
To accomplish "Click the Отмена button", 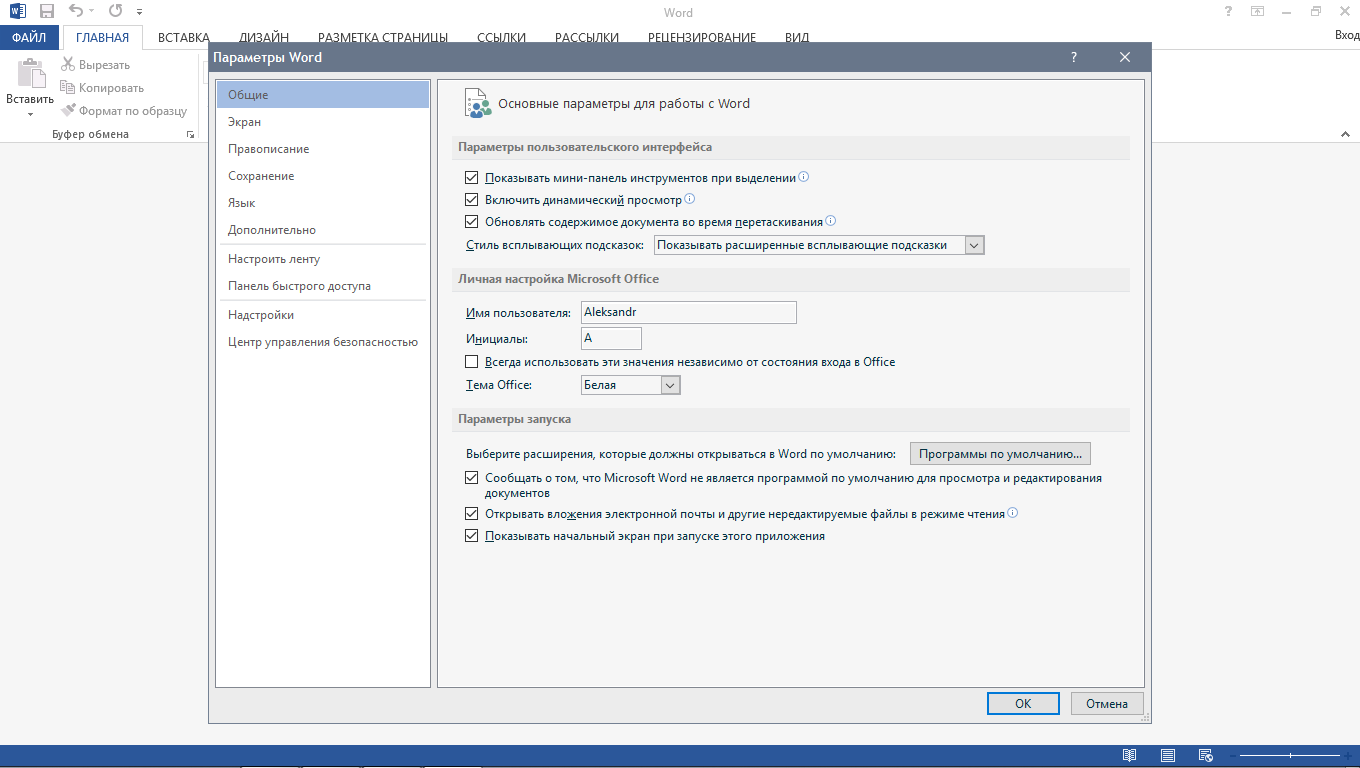I will click(x=1107, y=704).
